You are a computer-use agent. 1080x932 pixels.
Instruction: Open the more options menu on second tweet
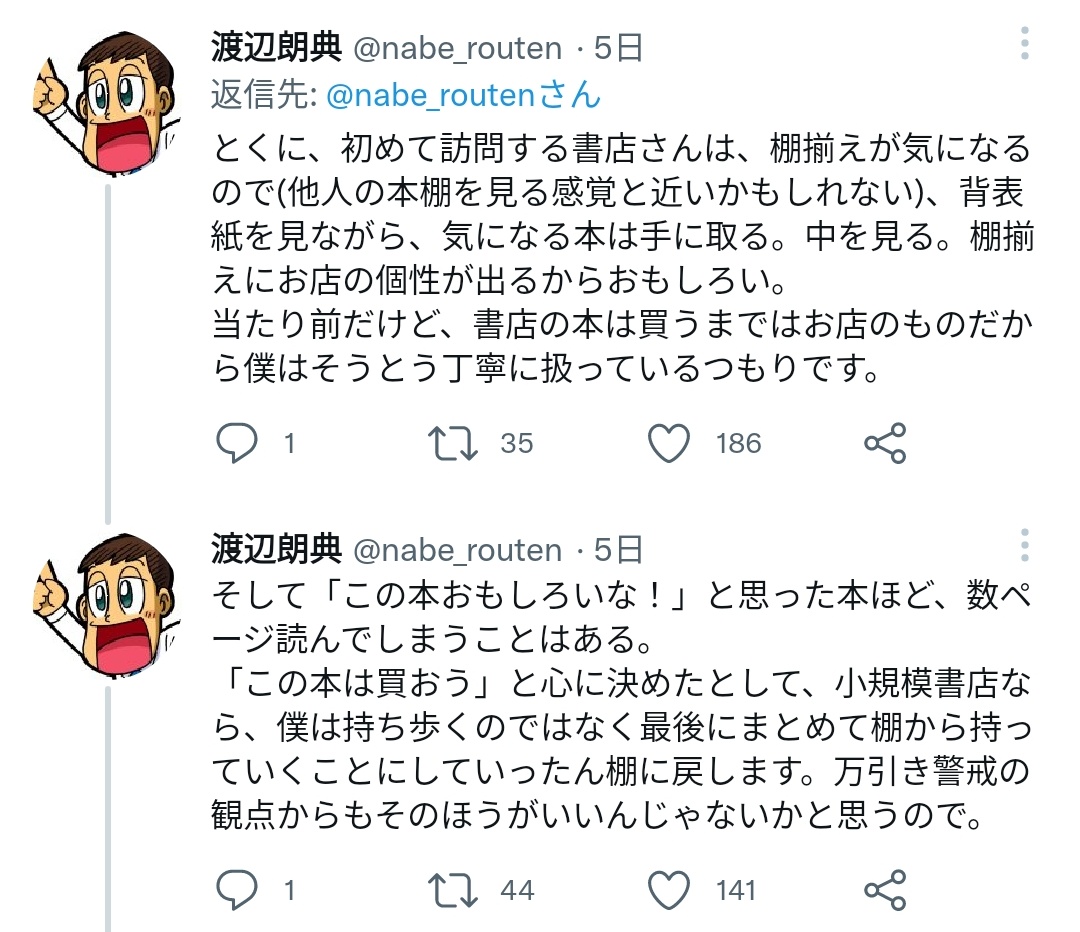point(1024,546)
